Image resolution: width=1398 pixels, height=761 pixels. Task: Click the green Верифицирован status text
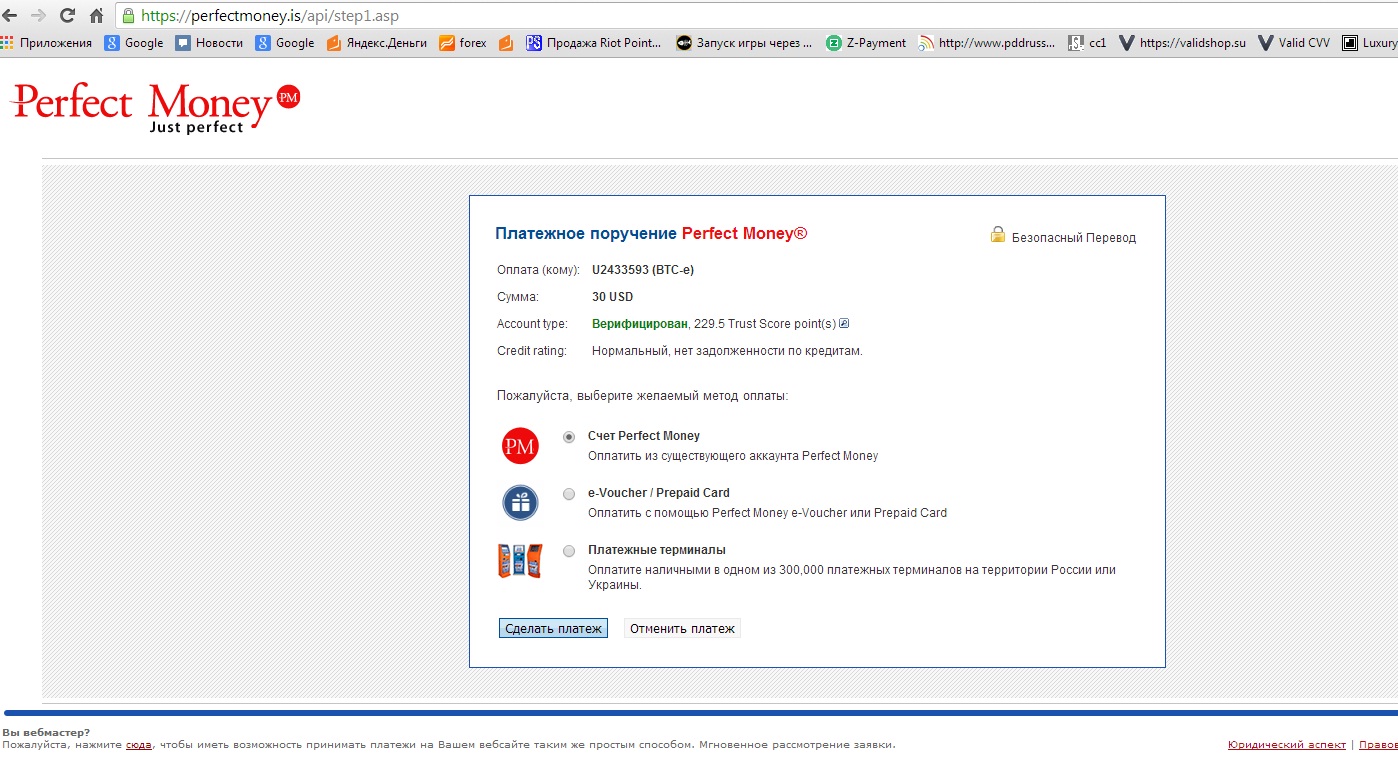pyautogui.click(x=640, y=324)
